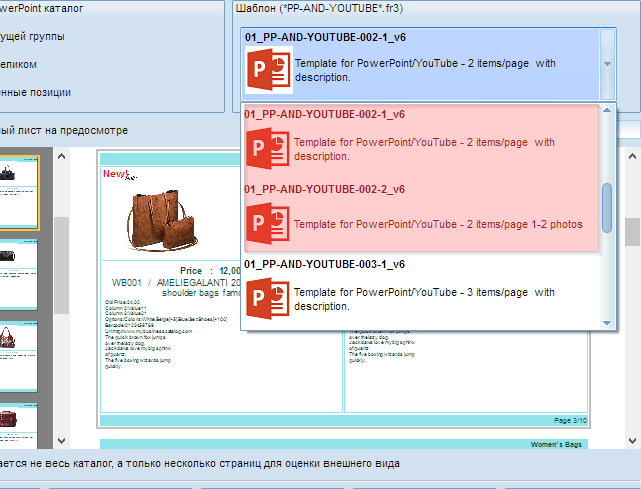Click 'Page 3/10' footer text in preview
This screenshot has width=641, height=489.
pyautogui.click(x=570, y=420)
